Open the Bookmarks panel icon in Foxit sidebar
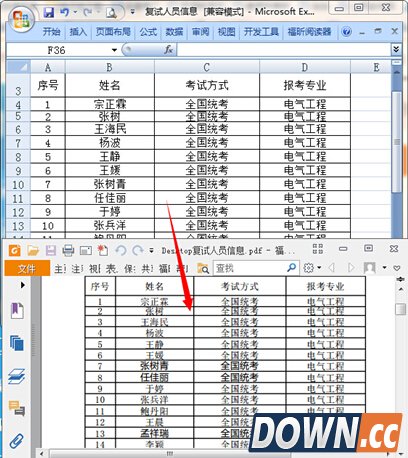 [x=17, y=310]
